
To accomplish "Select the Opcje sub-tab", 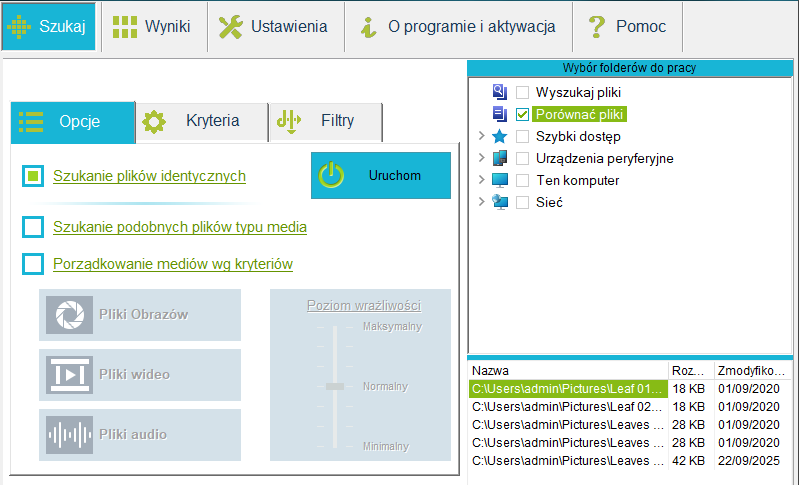I will pyautogui.click(x=73, y=122).
